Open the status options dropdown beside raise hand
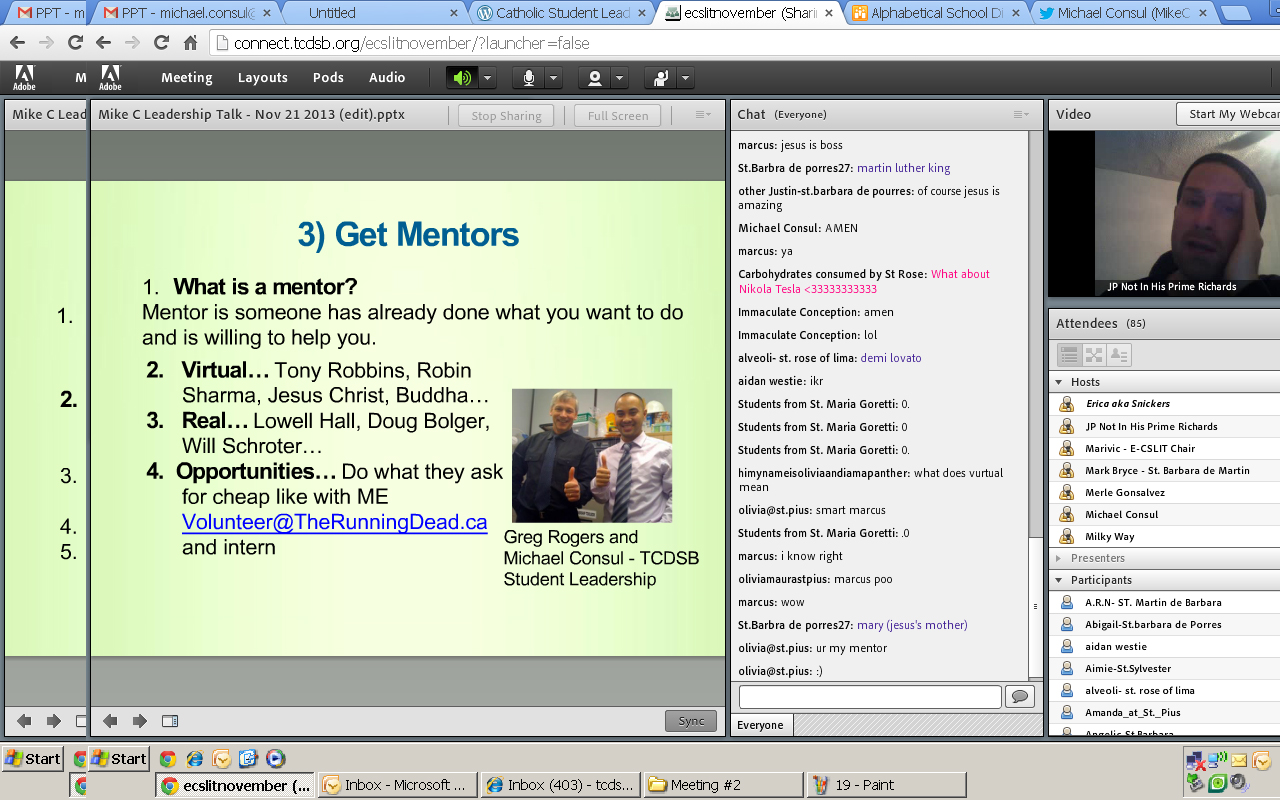1280x800 pixels. (x=685, y=78)
